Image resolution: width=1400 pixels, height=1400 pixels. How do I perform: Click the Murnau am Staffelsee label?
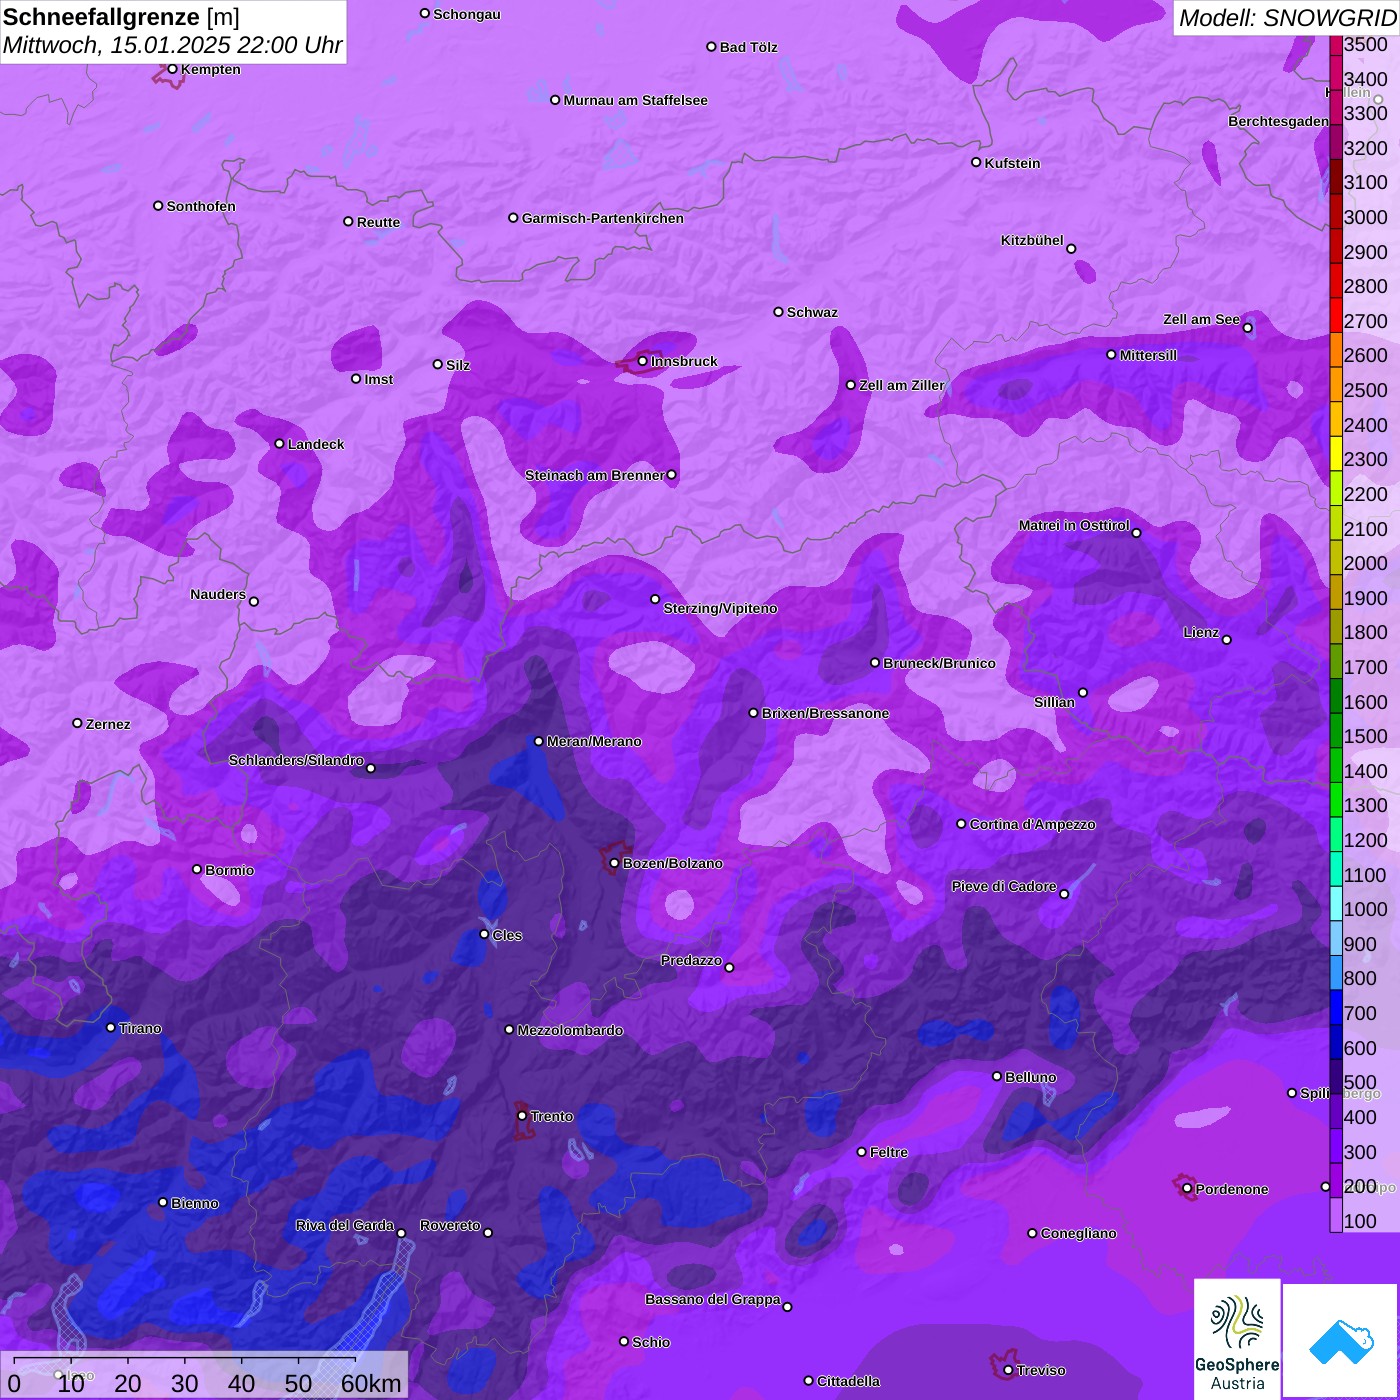[x=635, y=100]
